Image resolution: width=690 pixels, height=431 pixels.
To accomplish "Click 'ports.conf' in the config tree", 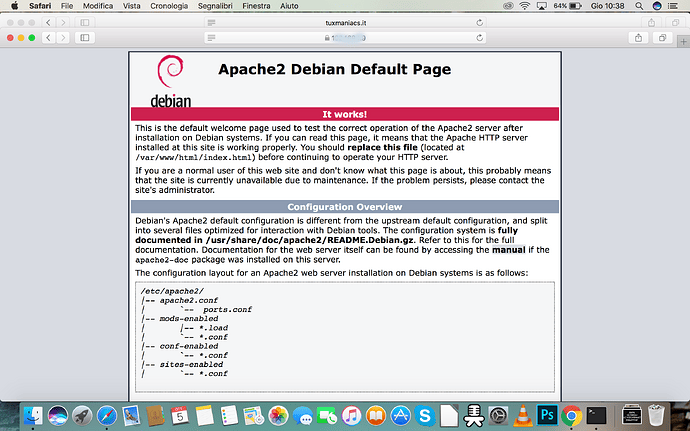I will pos(228,309).
